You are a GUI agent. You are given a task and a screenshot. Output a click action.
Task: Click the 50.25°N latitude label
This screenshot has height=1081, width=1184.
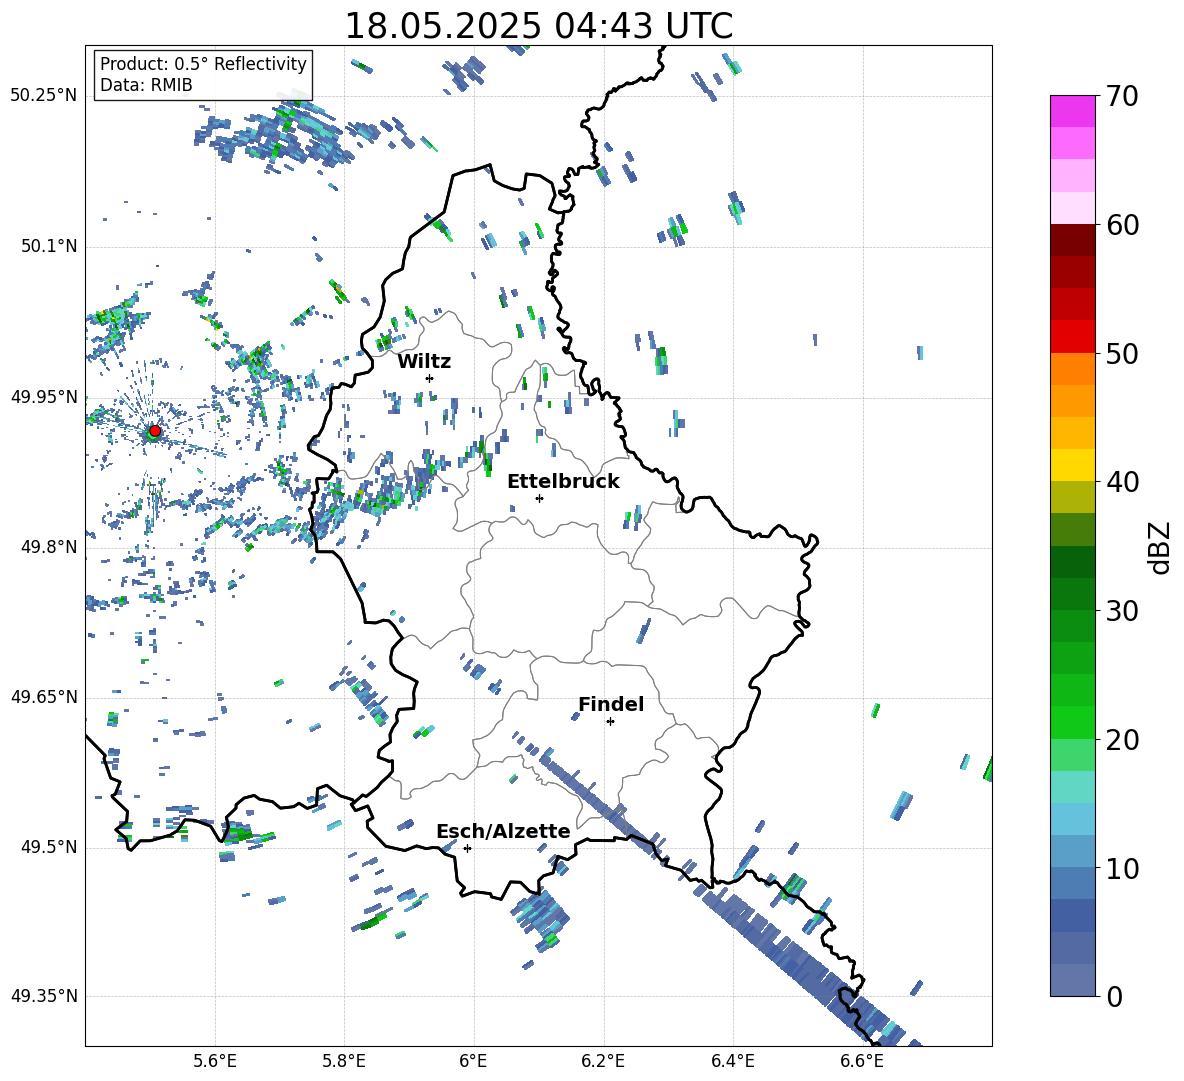coord(44,96)
